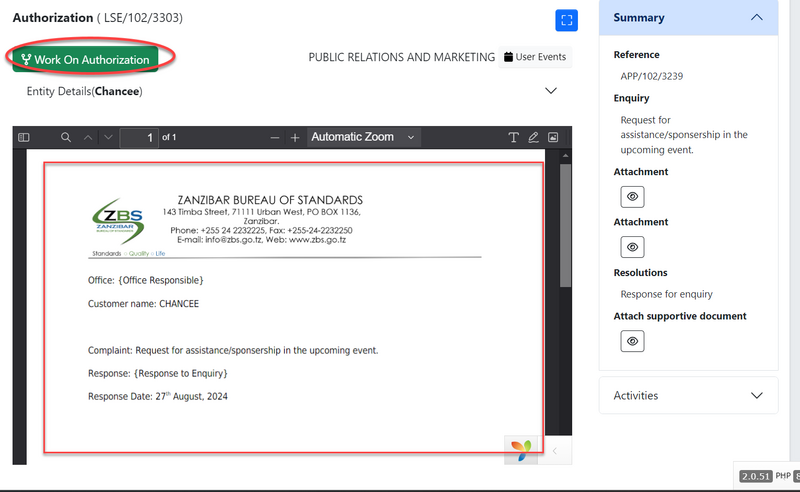The image size is (800, 492).
Task: Expand the Entity Details section
Action: [550, 91]
